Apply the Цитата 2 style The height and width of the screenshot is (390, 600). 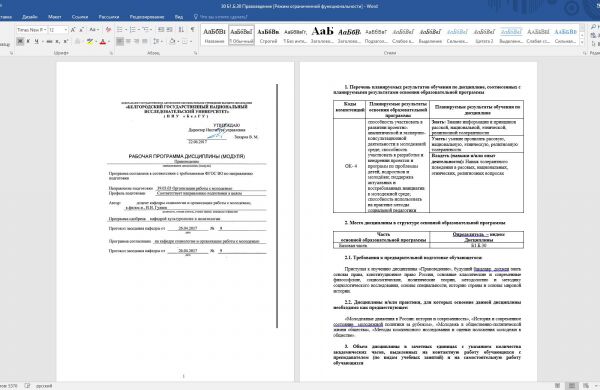click(x=484, y=35)
